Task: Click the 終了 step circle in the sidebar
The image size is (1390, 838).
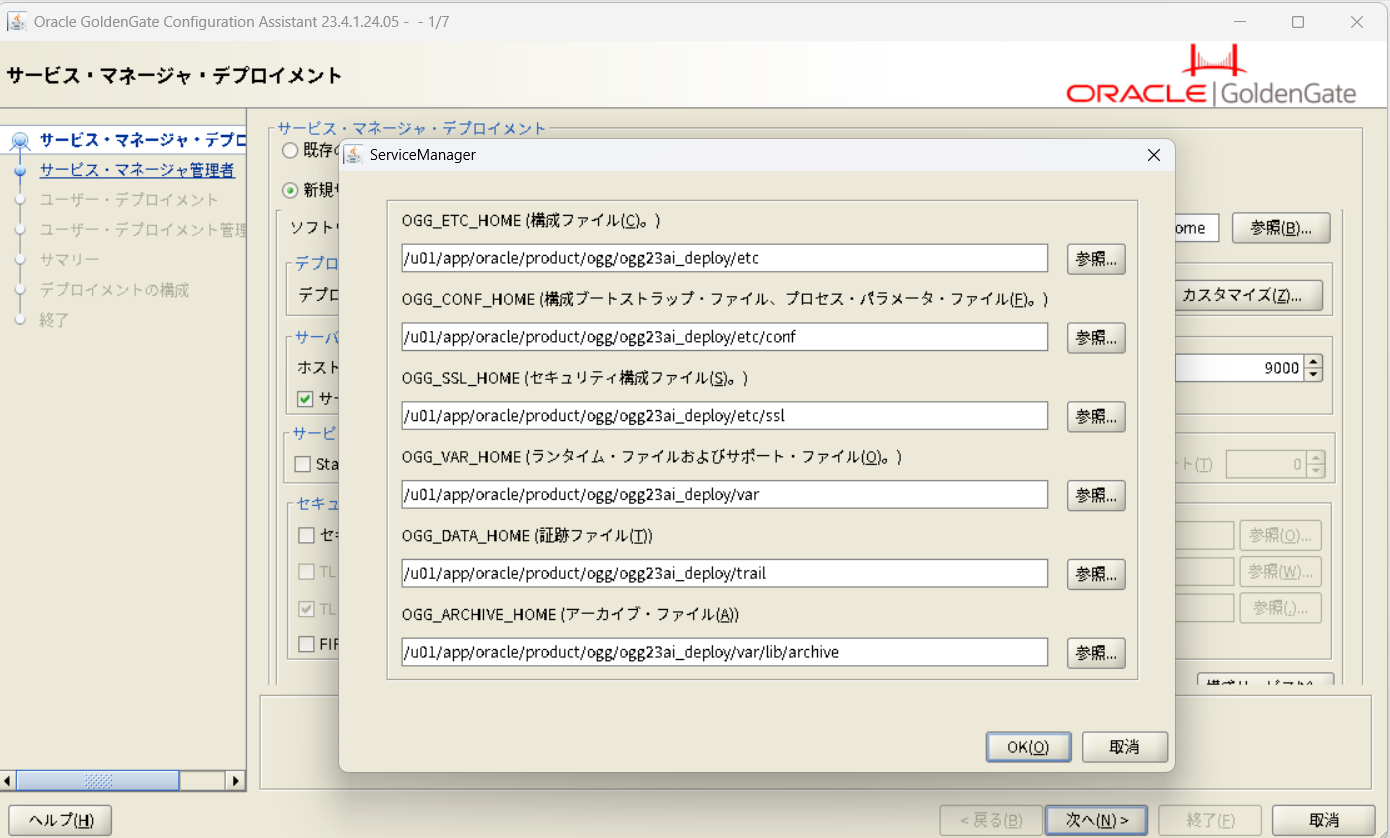Action: pos(20,320)
